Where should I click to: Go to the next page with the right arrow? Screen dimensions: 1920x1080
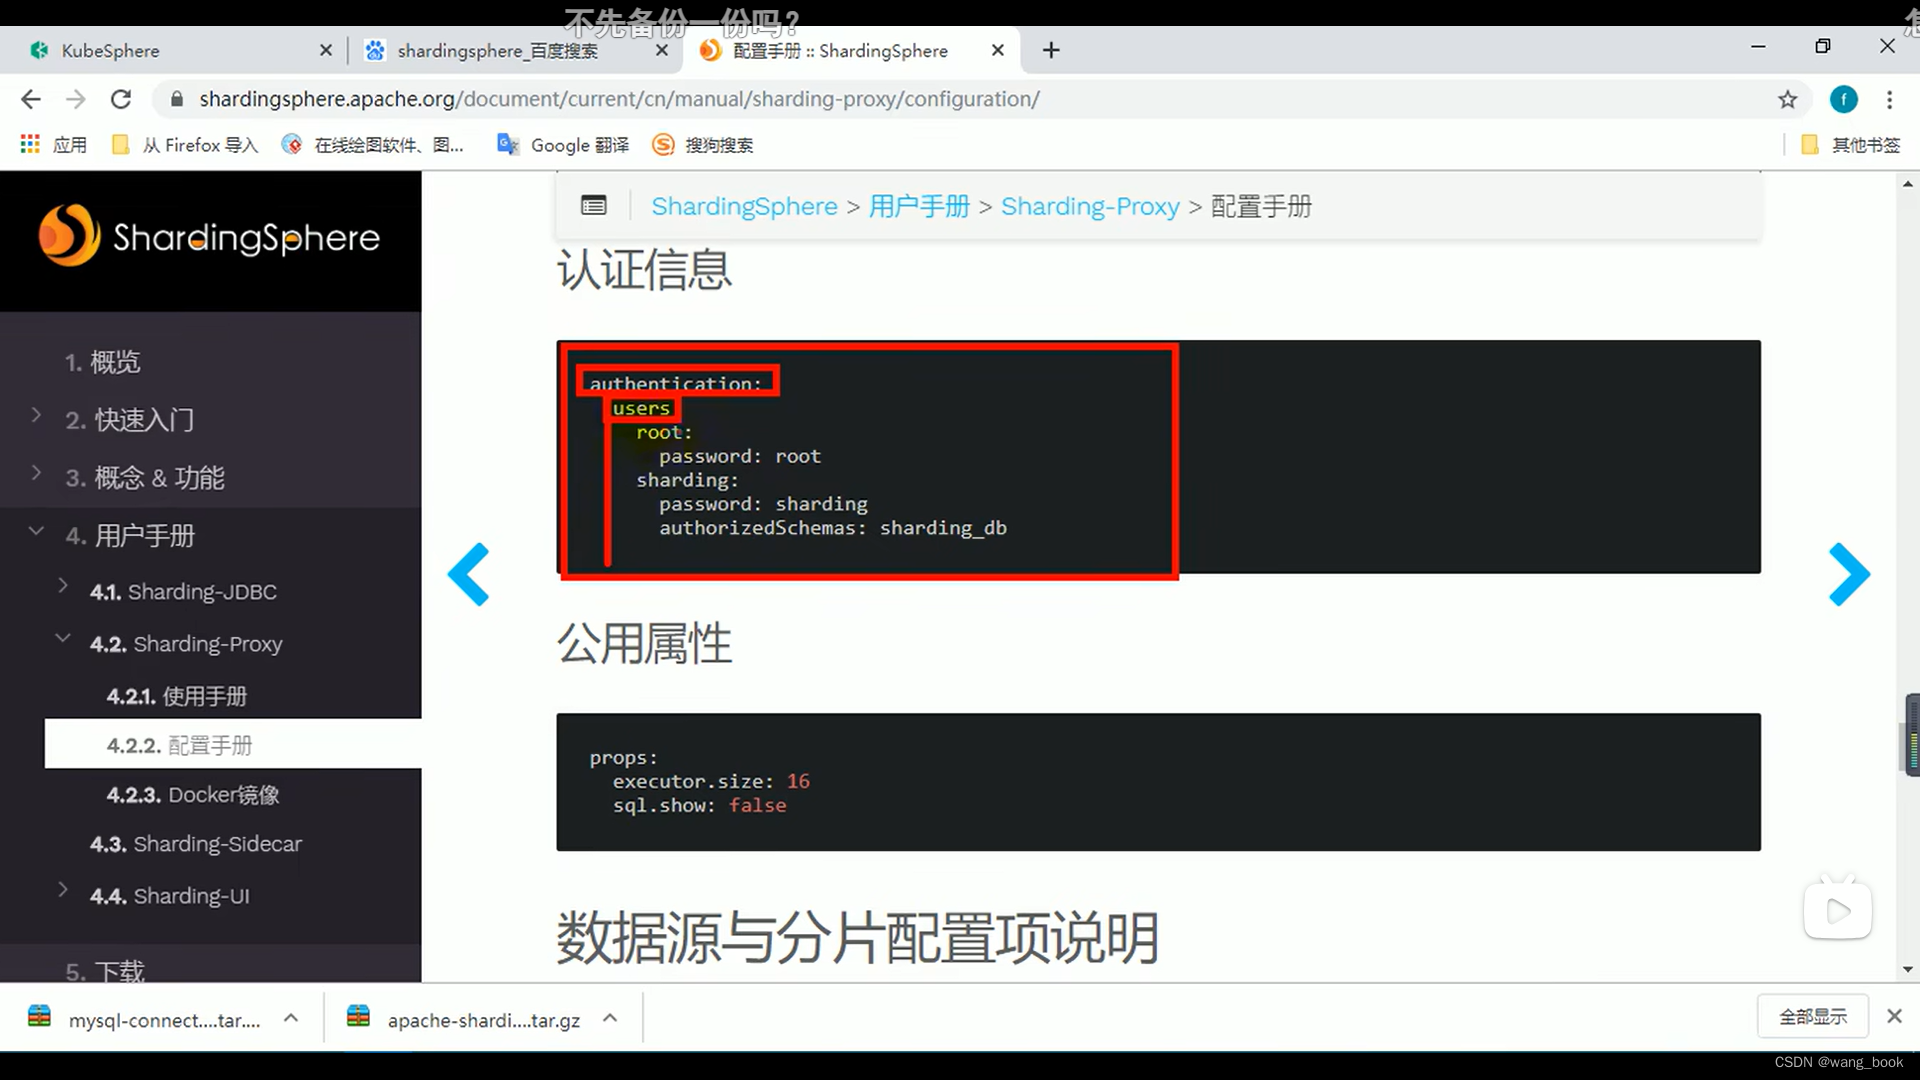[x=1849, y=574]
